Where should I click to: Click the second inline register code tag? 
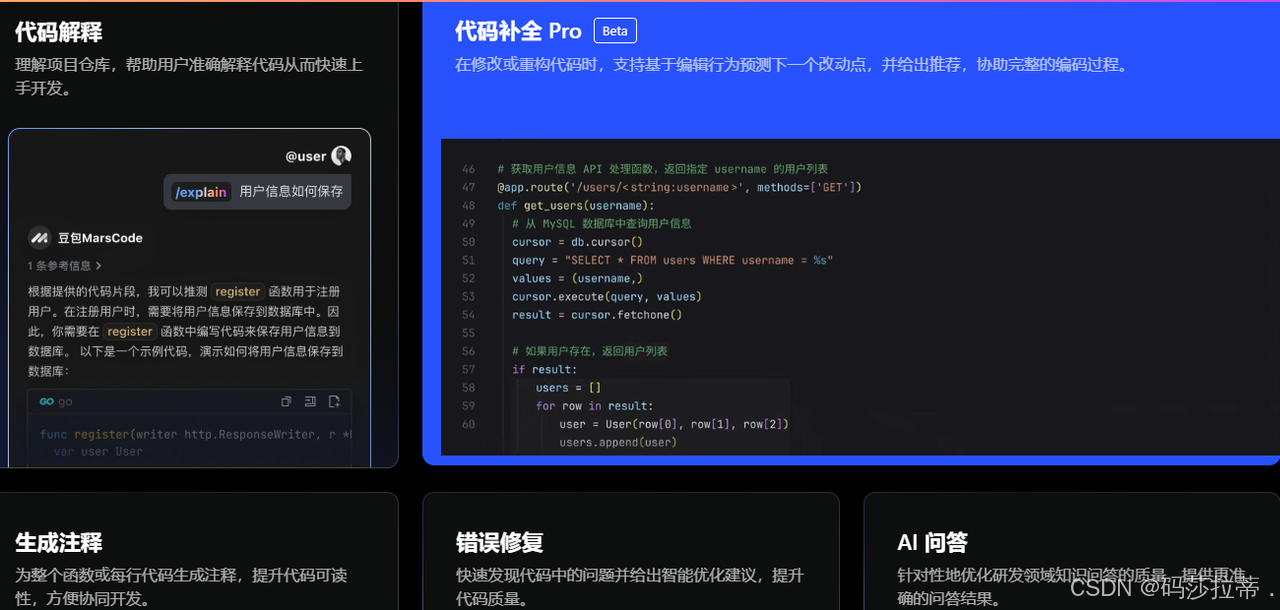click(130, 331)
